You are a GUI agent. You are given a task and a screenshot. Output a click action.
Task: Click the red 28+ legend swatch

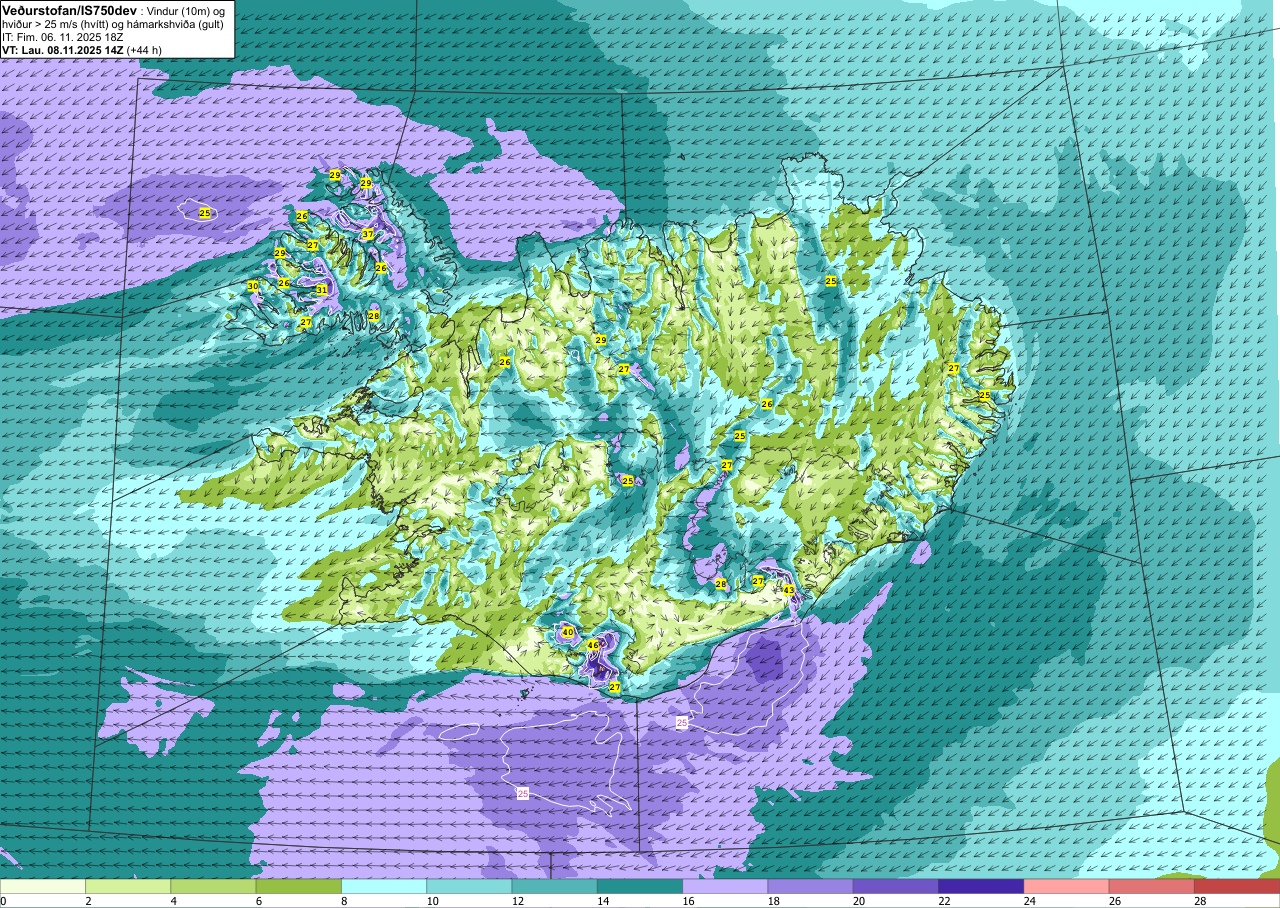1236,886
